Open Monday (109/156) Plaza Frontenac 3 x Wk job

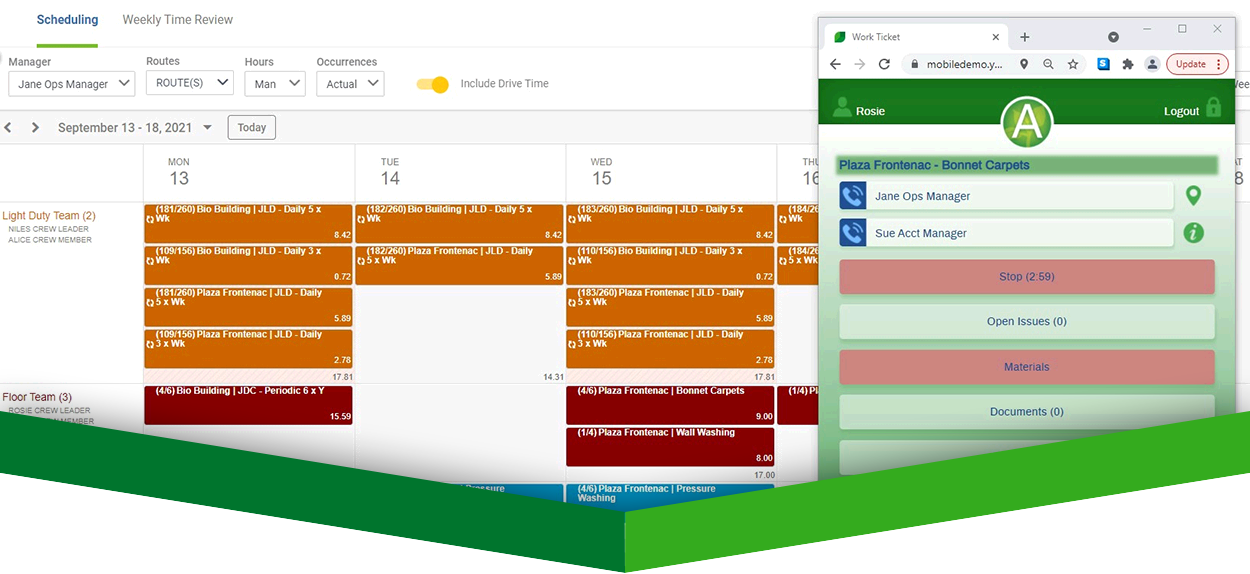(249, 349)
